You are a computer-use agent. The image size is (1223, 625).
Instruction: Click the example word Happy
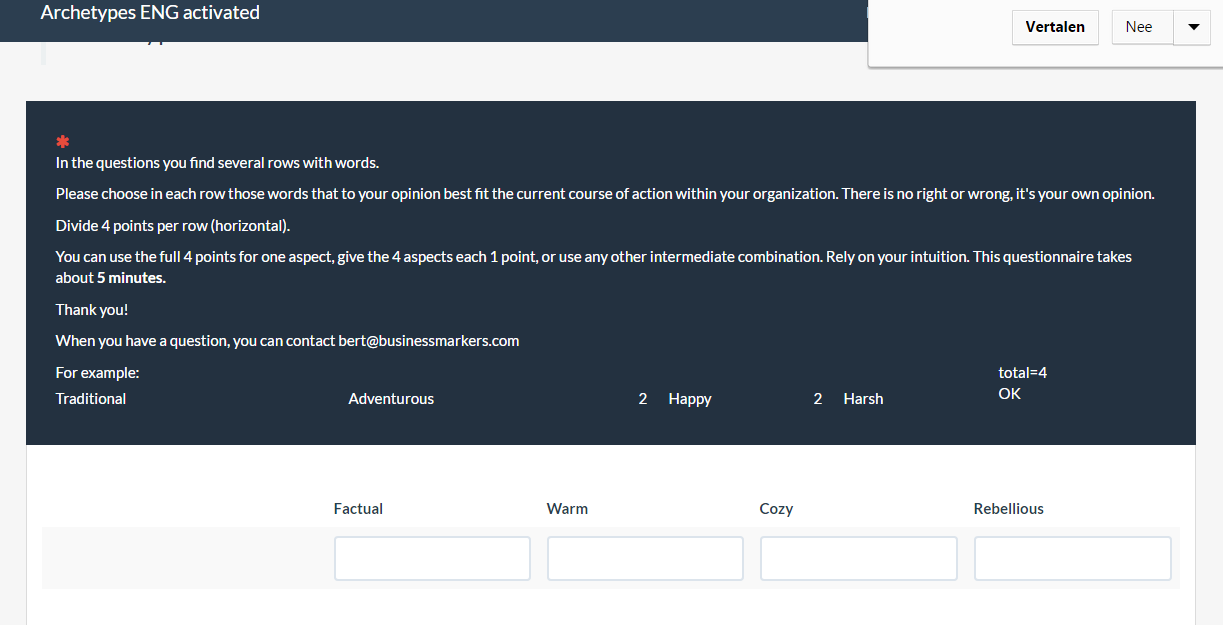pyautogui.click(x=690, y=398)
